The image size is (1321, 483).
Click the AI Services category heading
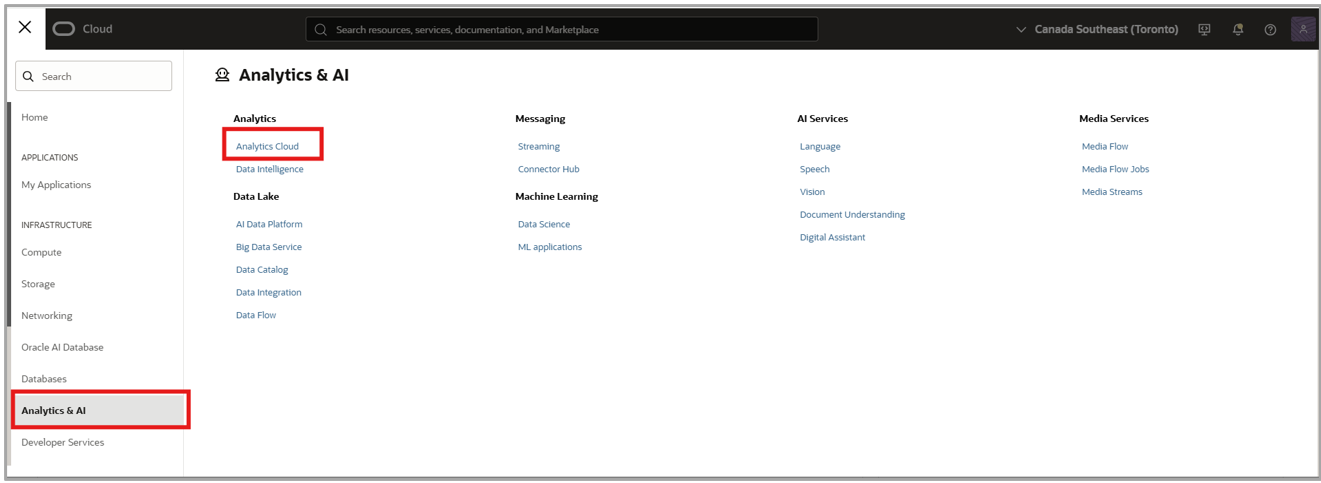(822, 118)
